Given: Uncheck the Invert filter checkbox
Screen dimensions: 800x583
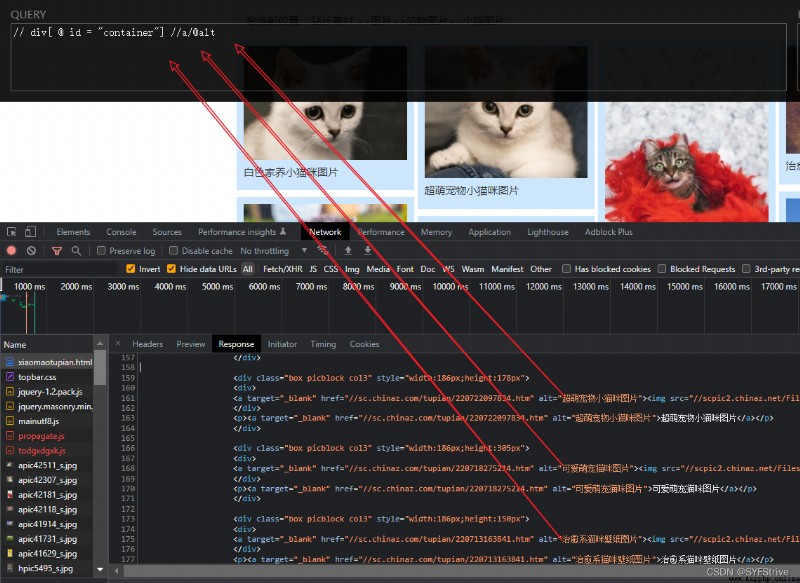Looking at the screenshot, I should coord(131,269).
